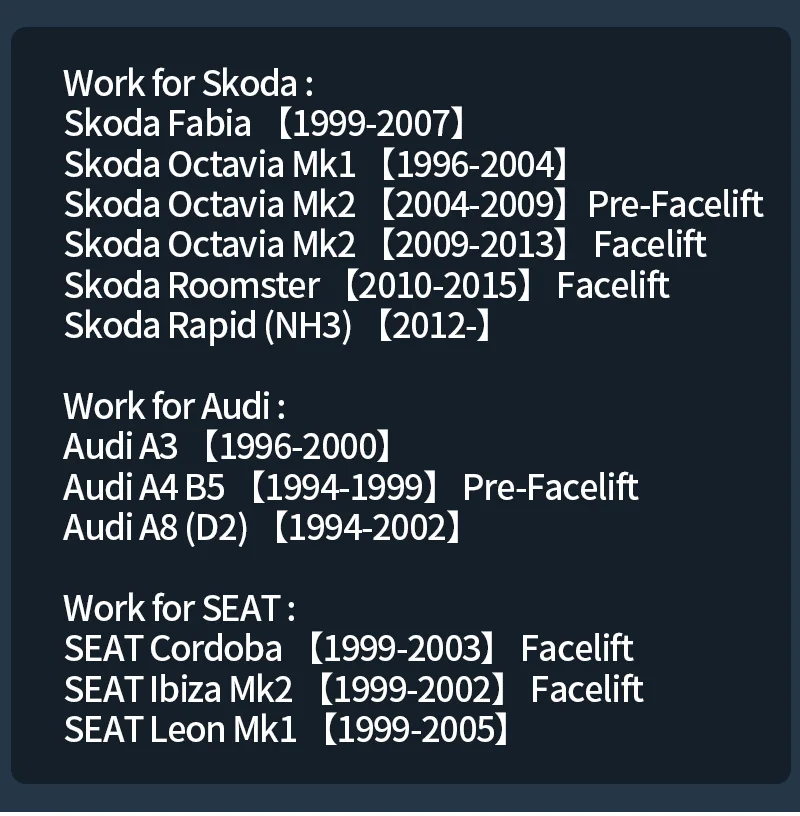This screenshot has width=800, height=816.
Task: Select the Skoda Roomster 2010-2015 line
Action: 366,285
